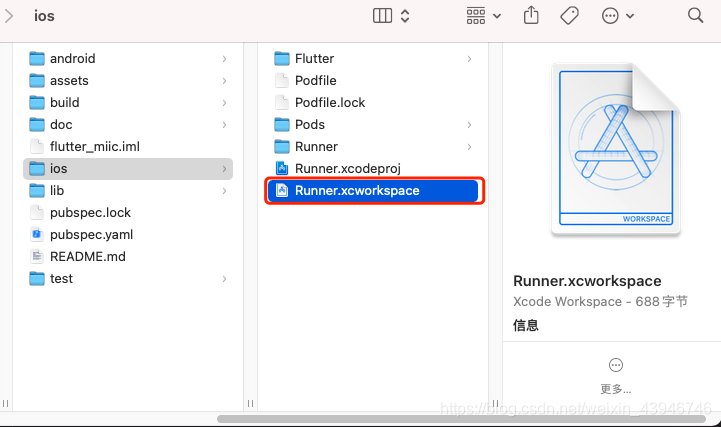721x427 pixels.
Task: Expand the doc folder chevron
Action: coord(224,125)
